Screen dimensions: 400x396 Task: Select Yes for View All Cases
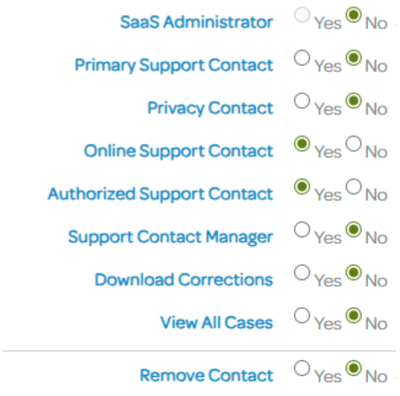click(302, 315)
